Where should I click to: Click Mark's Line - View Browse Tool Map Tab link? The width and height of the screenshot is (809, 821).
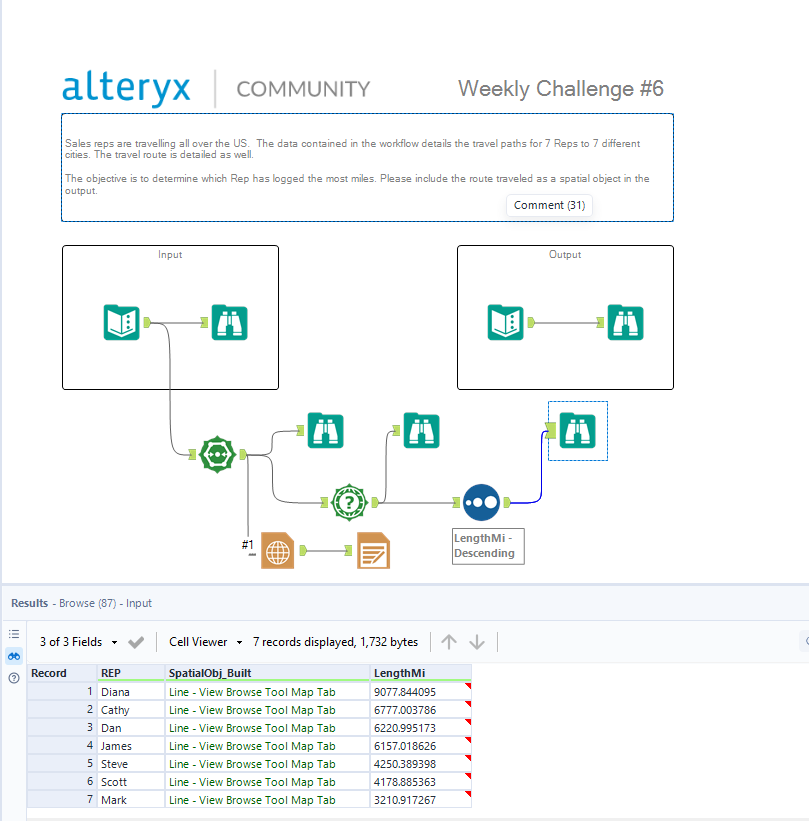click(x=252, y=800)
